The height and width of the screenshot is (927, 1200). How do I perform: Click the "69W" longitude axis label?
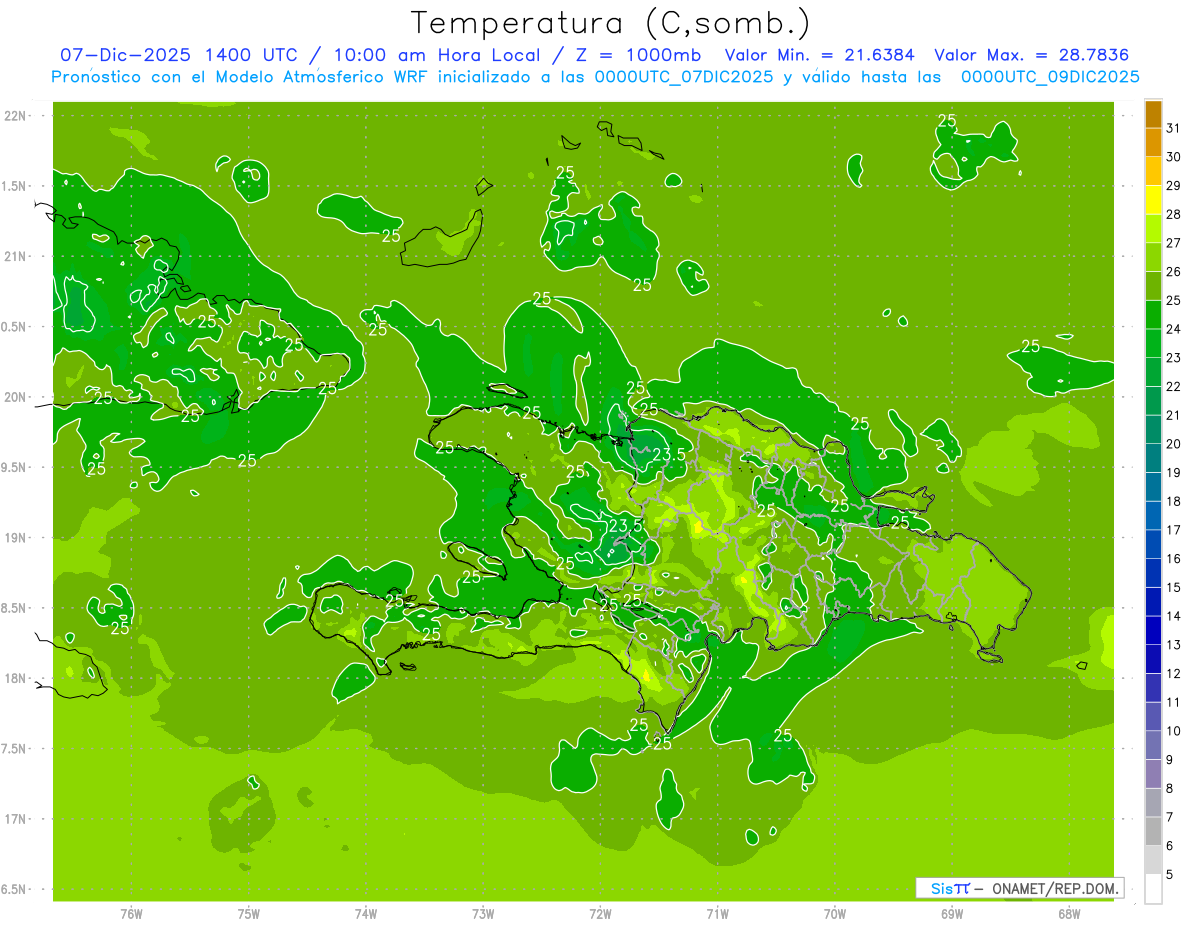pyautogui.click(x=952, y=913)
